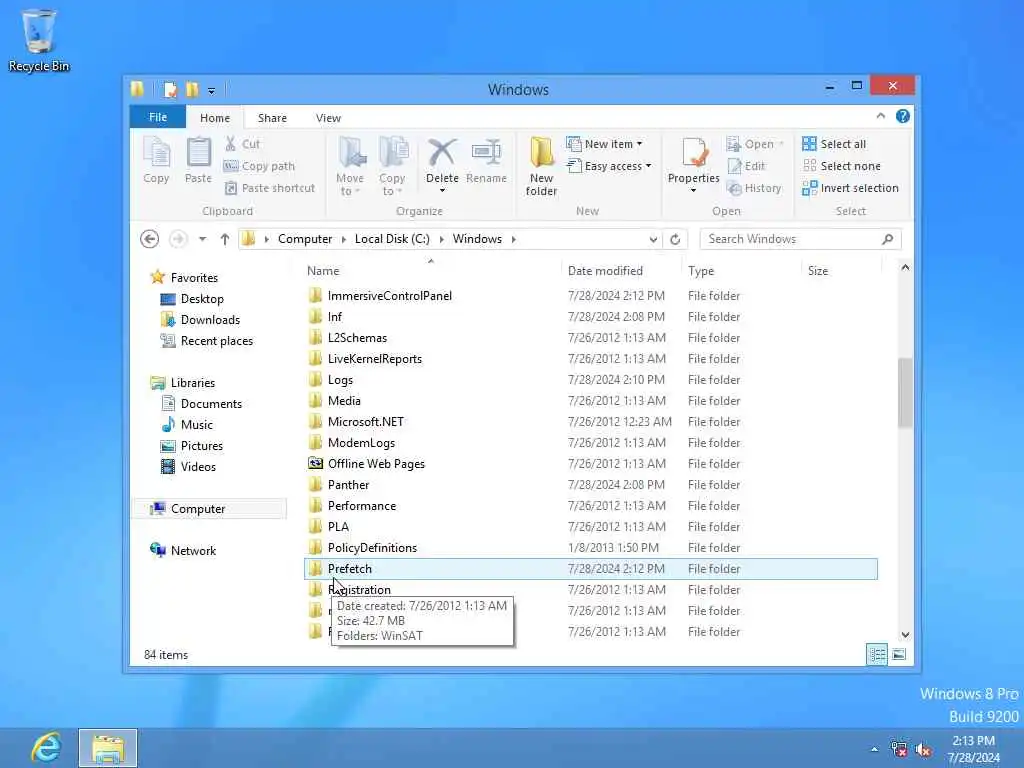Click Copy path in the Clipboard group
Viewport: 1024px width, 768px height.
[x=259, y=166]
